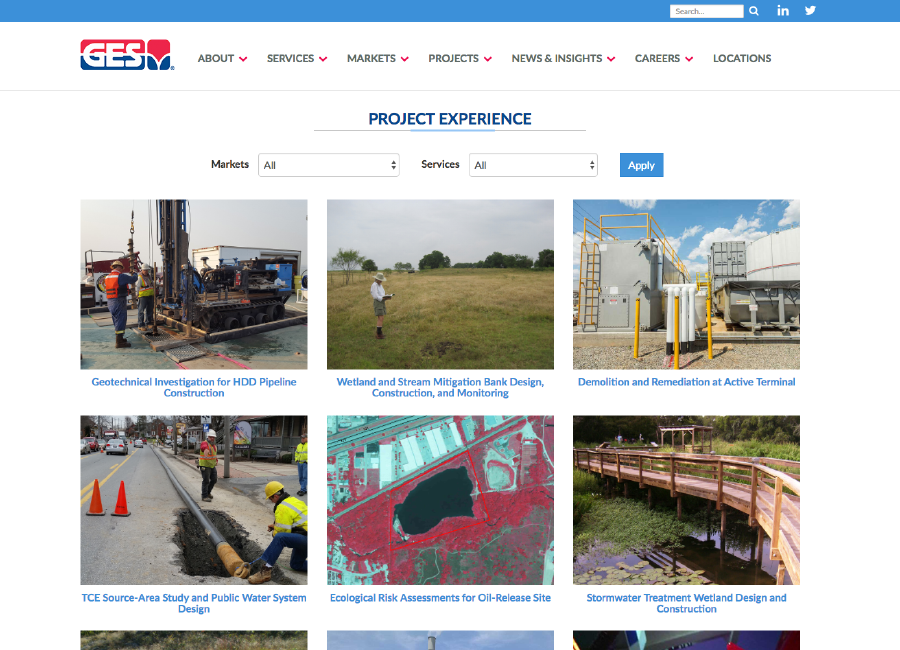The height and width of the screenshot is (650, 900).
Task: Expand the About chevron arrow
Action: 243,59
